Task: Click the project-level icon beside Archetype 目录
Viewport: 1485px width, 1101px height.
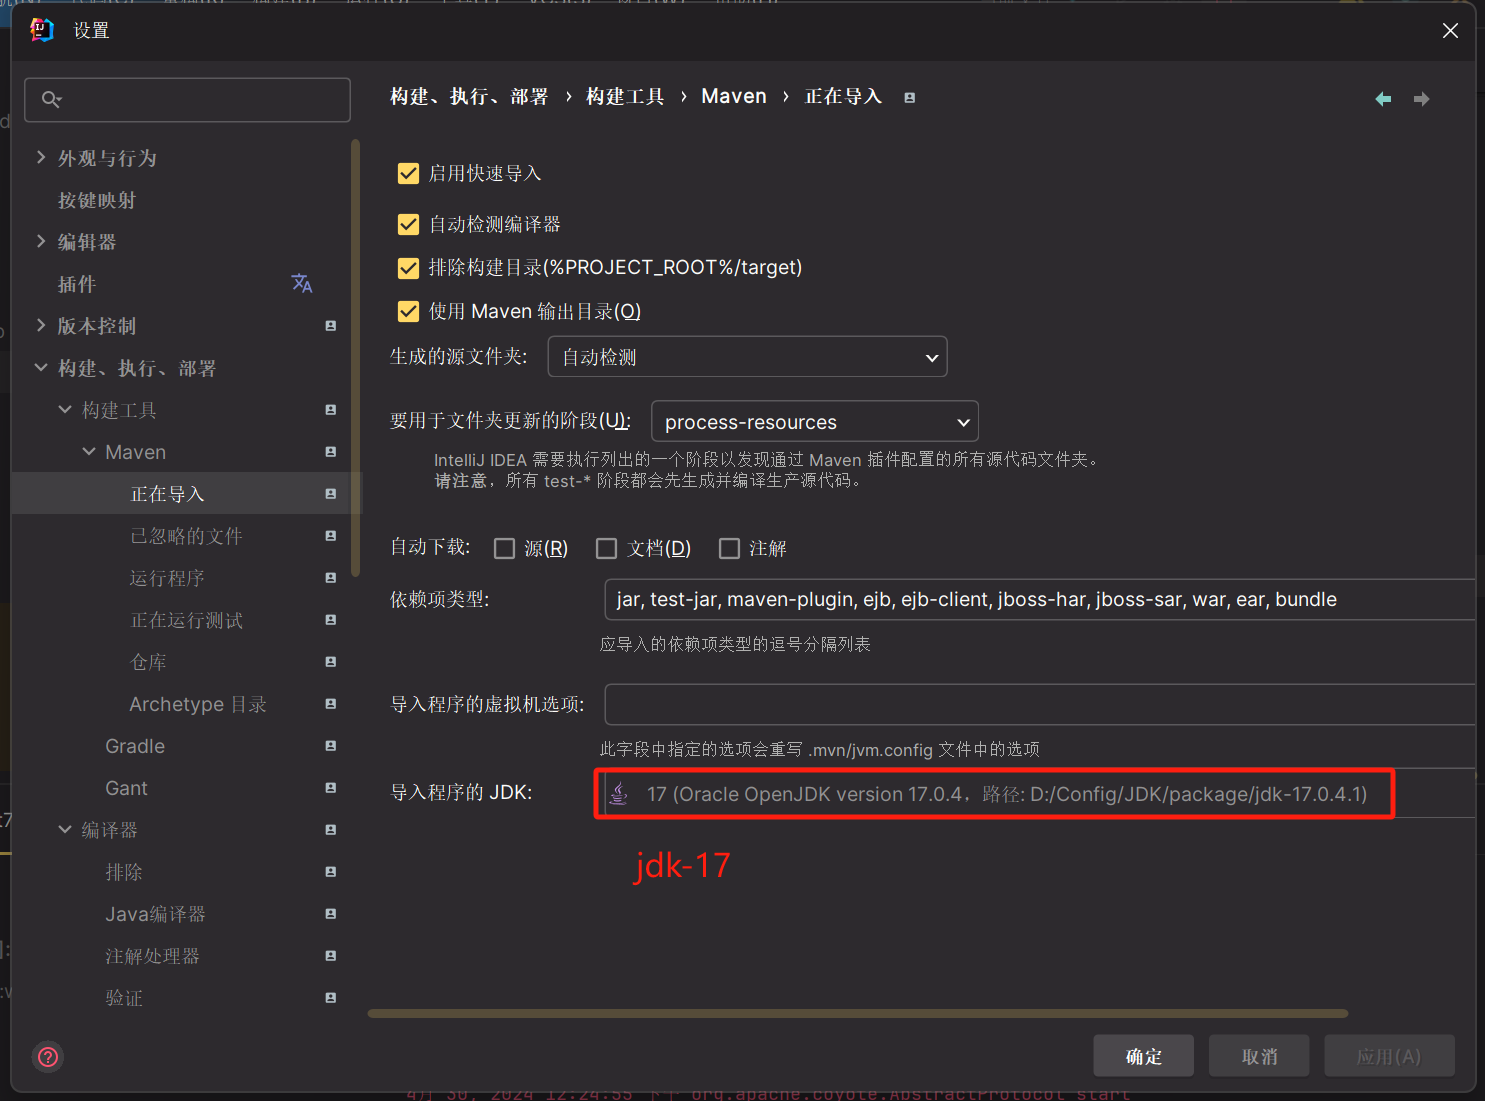Action: [x=331, y=704]
